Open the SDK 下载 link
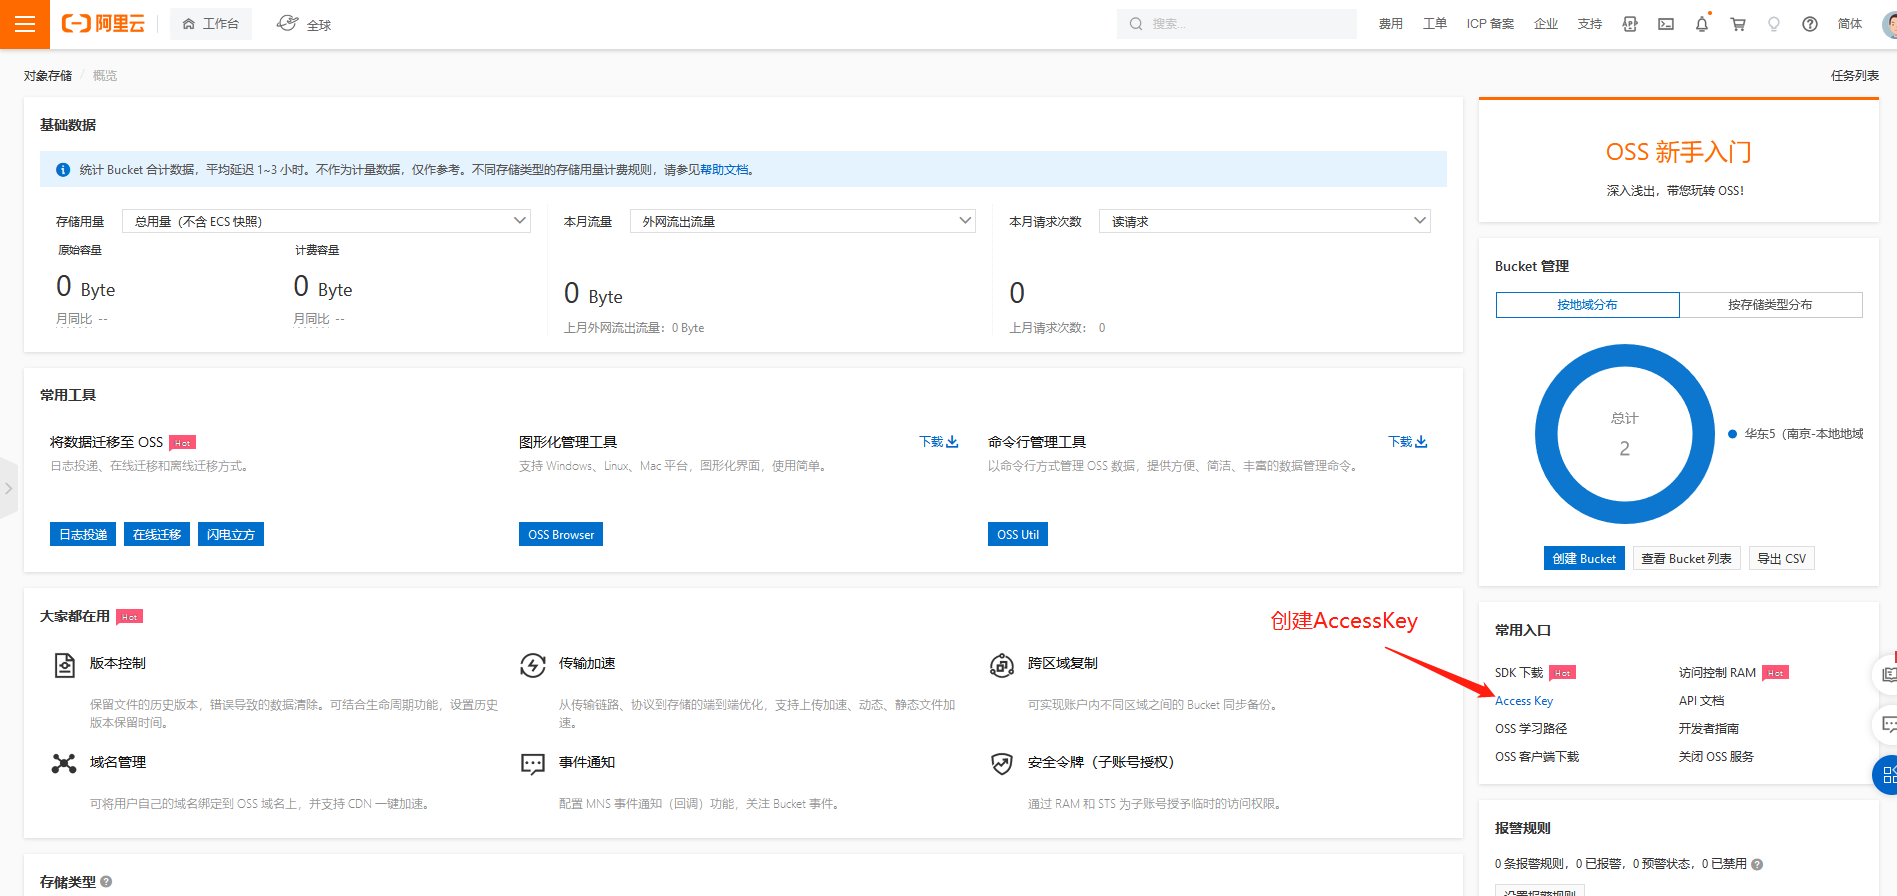Viewport: 1897px width, 896px height. point(1519,673)
